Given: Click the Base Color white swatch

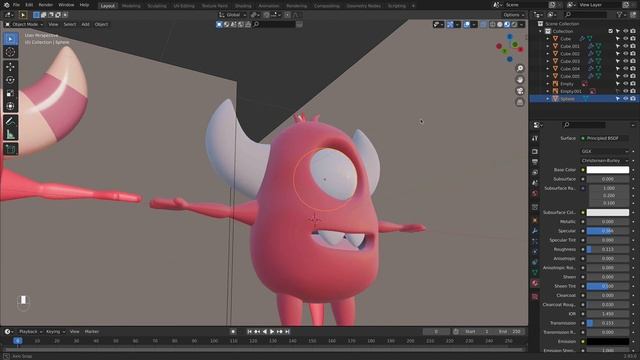Looking at the screenshot, I should [x=608, y=170].
